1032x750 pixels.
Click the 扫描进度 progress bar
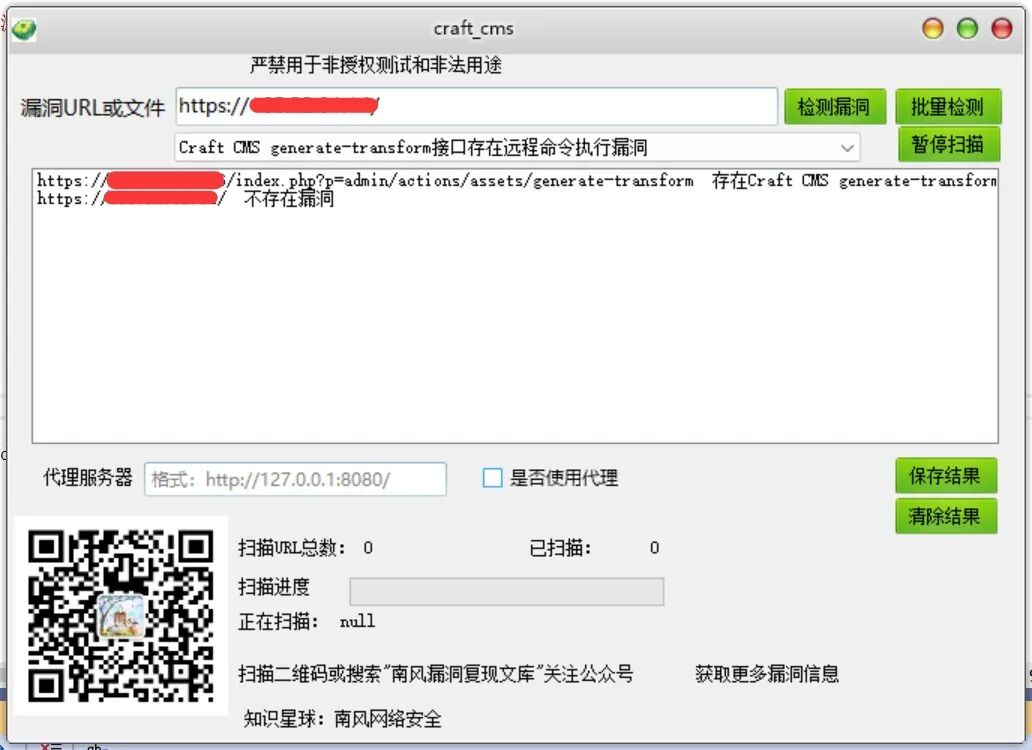[507, 591]
